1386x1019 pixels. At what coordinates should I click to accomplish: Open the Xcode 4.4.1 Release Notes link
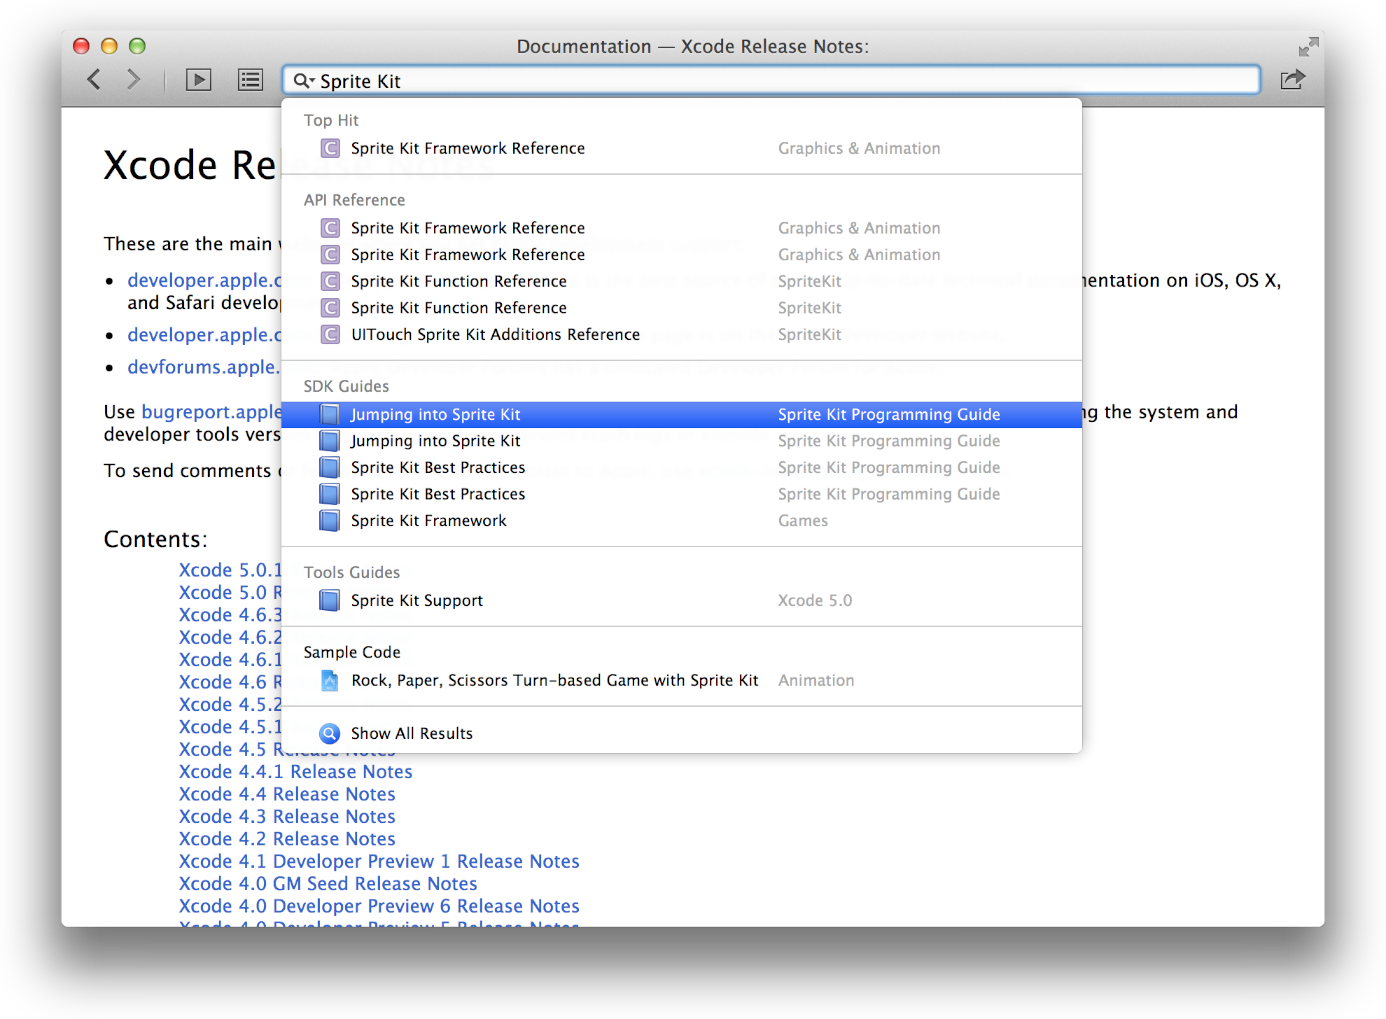(296, 771)
